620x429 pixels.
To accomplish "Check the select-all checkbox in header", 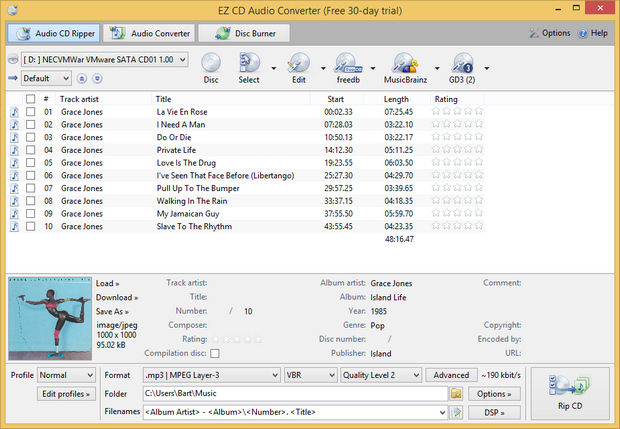I will [30, 99].
